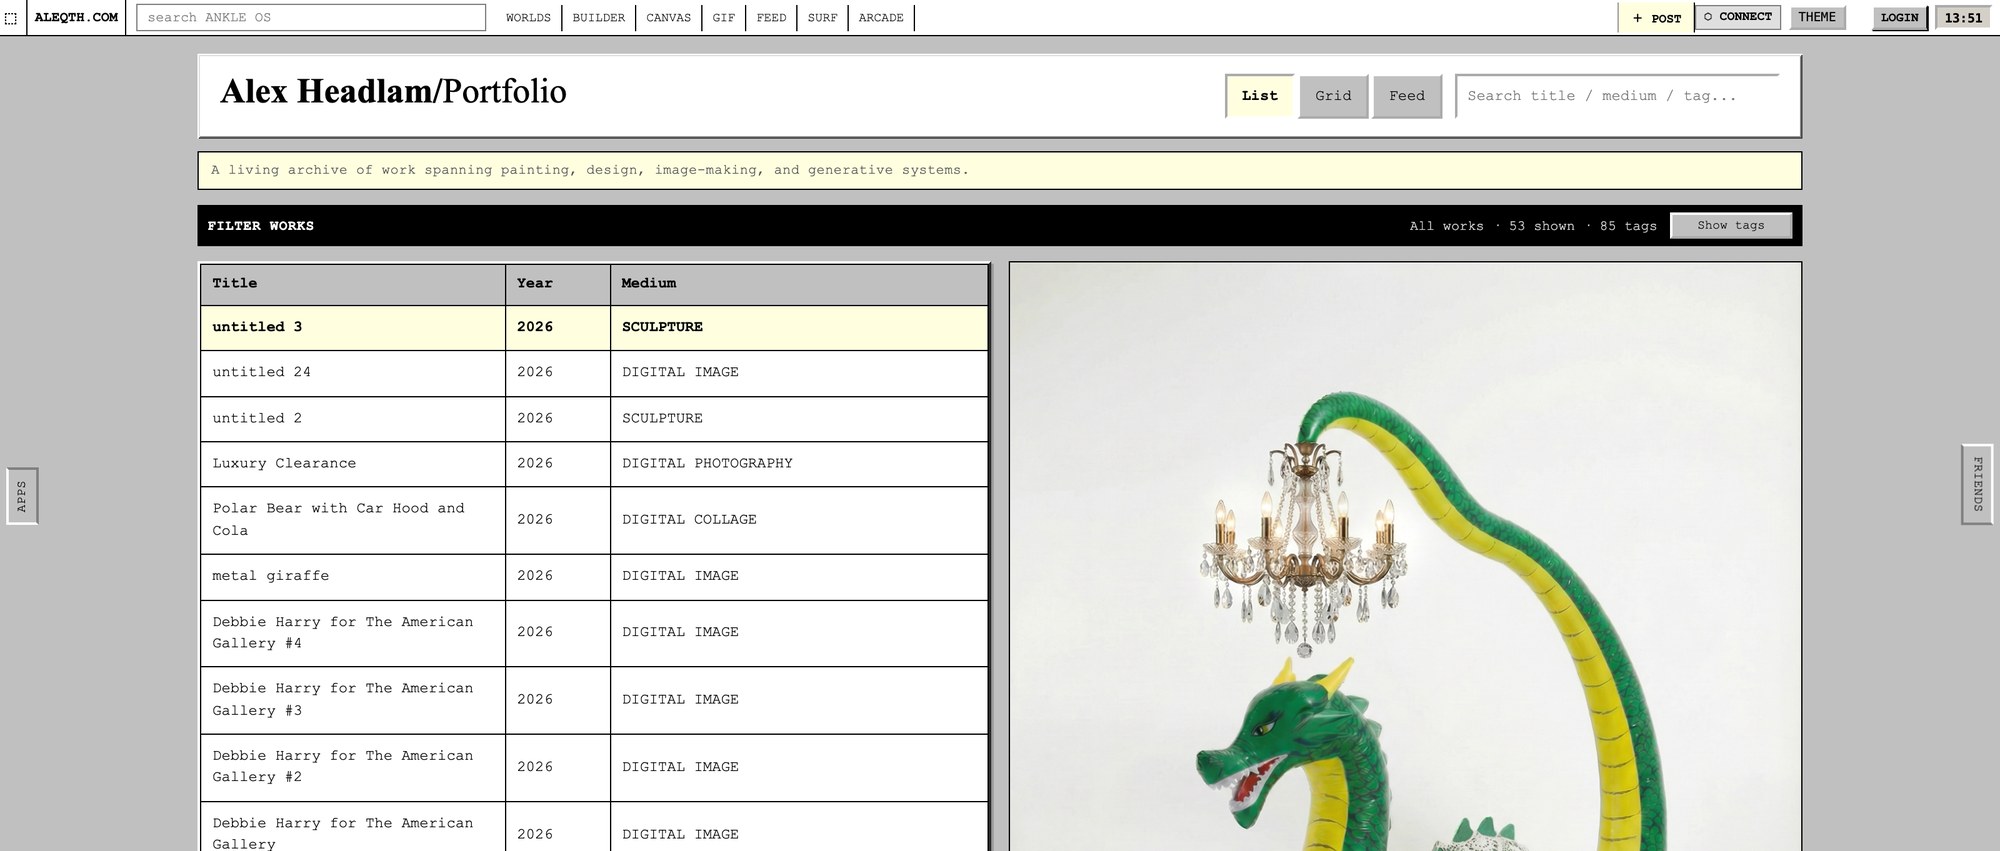Select the 'metal giraffe' row
The width and height of the screenshot is (2000, 851).
pyautogui.click(x=594, y=577)
